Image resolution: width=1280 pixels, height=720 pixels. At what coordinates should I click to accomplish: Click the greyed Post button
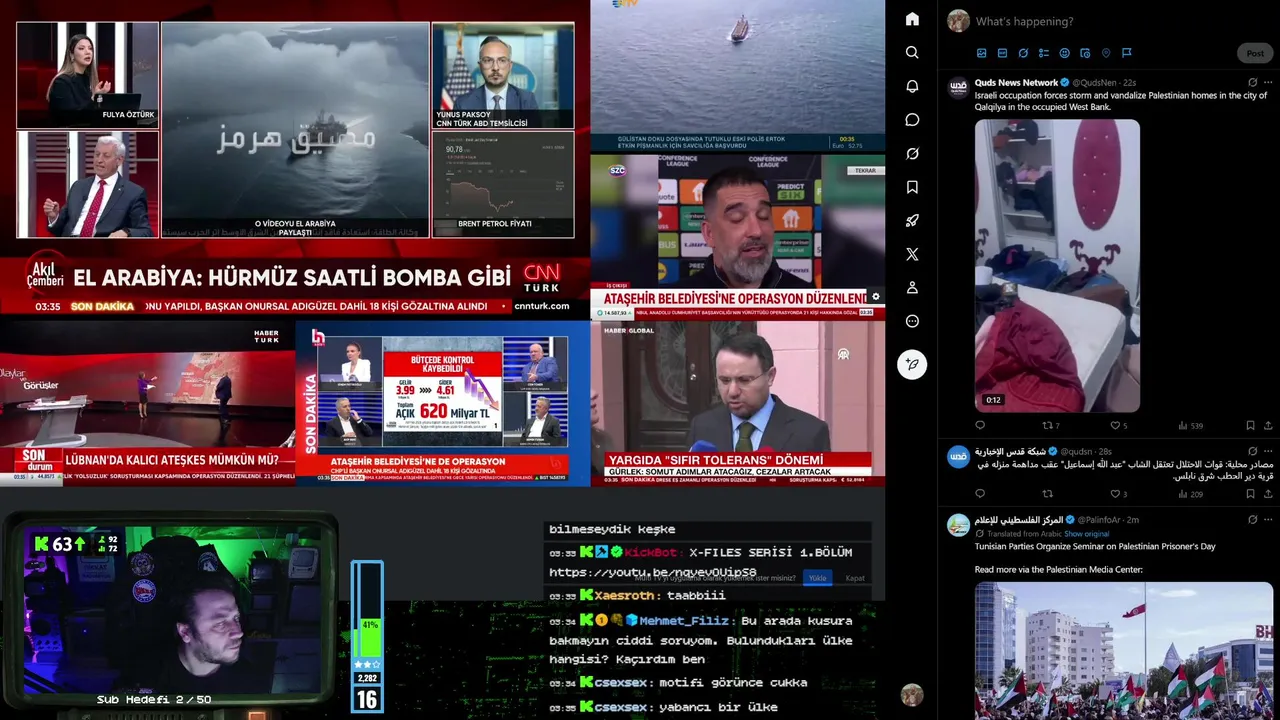click(1255, 53)
